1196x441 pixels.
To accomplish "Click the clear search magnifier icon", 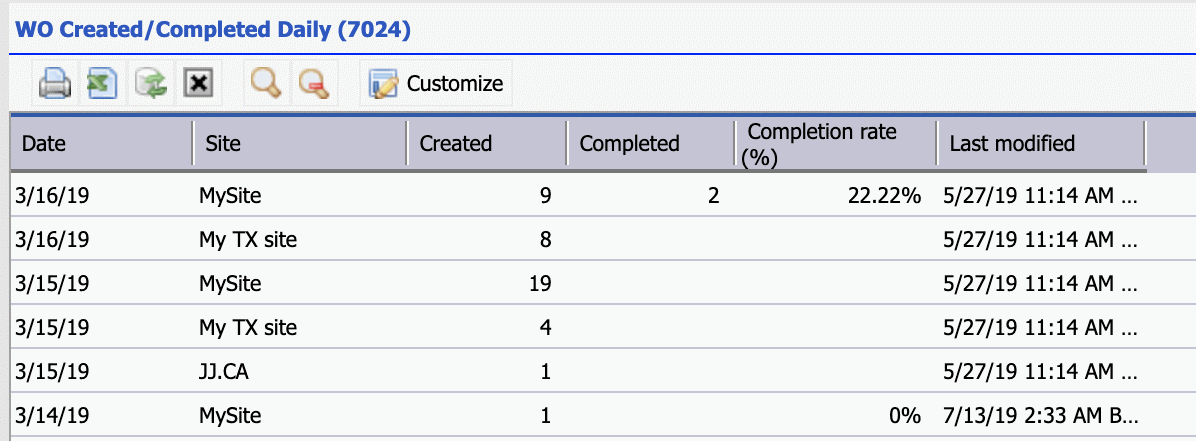I will [314, 84].
